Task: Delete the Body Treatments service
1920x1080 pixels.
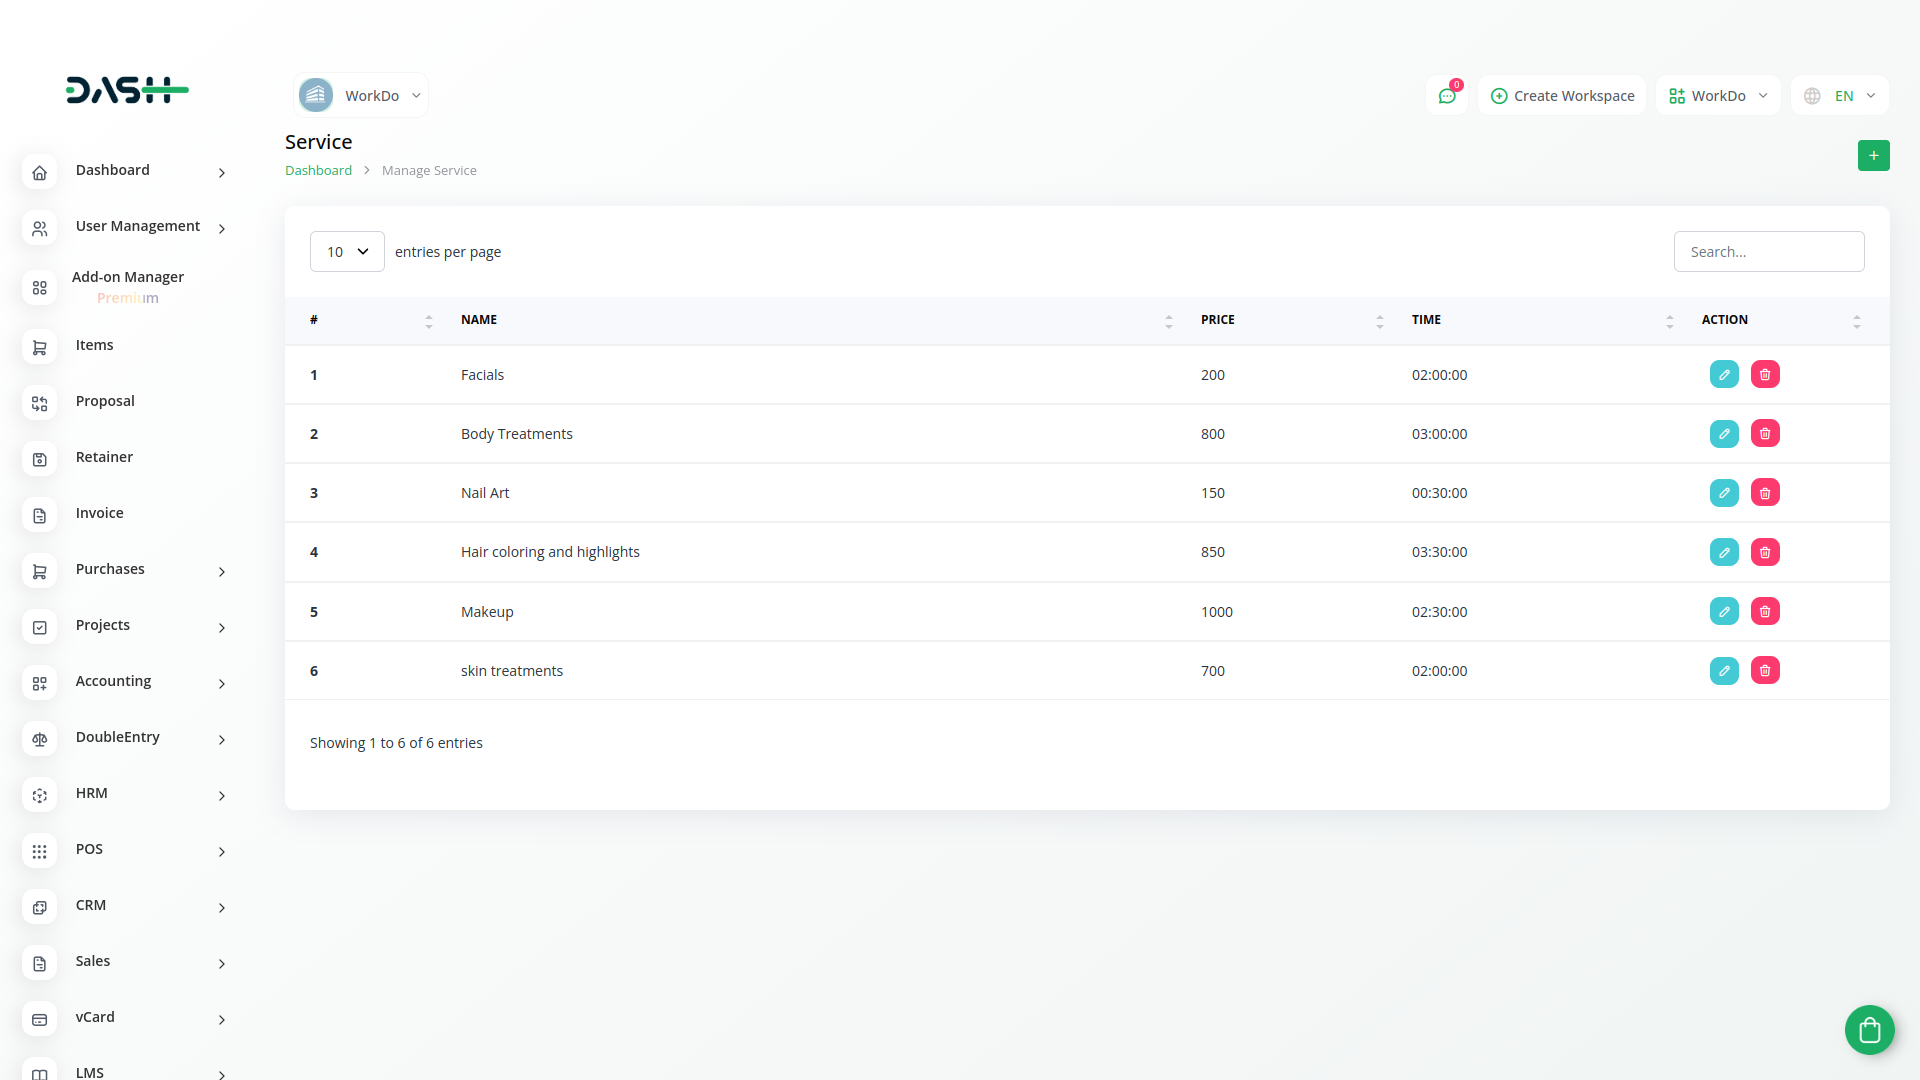Action: tap(1765, 434)
